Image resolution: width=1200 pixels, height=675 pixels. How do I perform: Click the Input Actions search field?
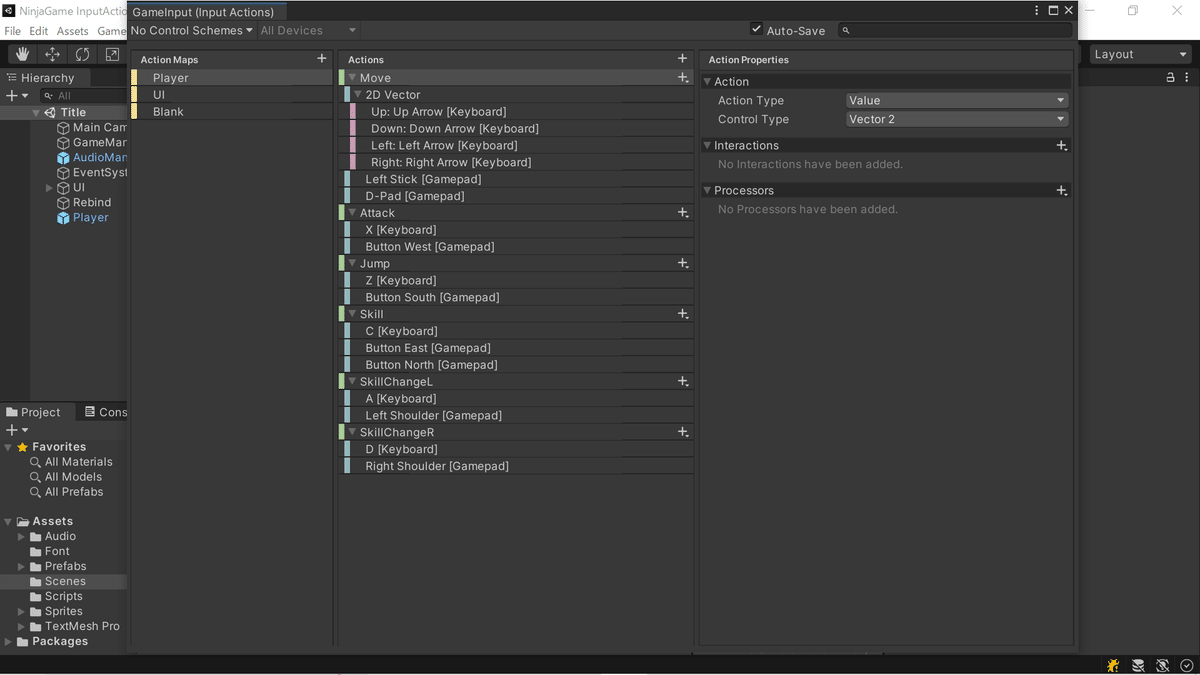pyautogui.click(x=955, y=31)
